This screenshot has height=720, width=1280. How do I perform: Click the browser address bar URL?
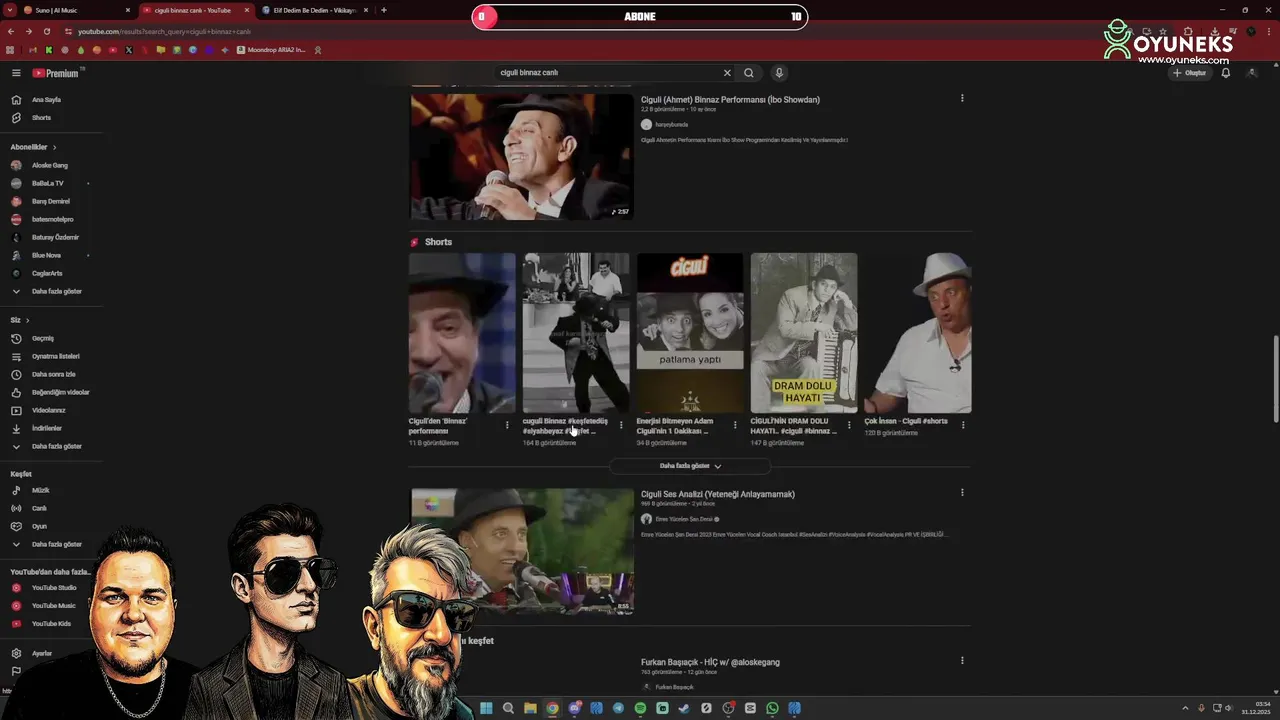click(164, 32)
